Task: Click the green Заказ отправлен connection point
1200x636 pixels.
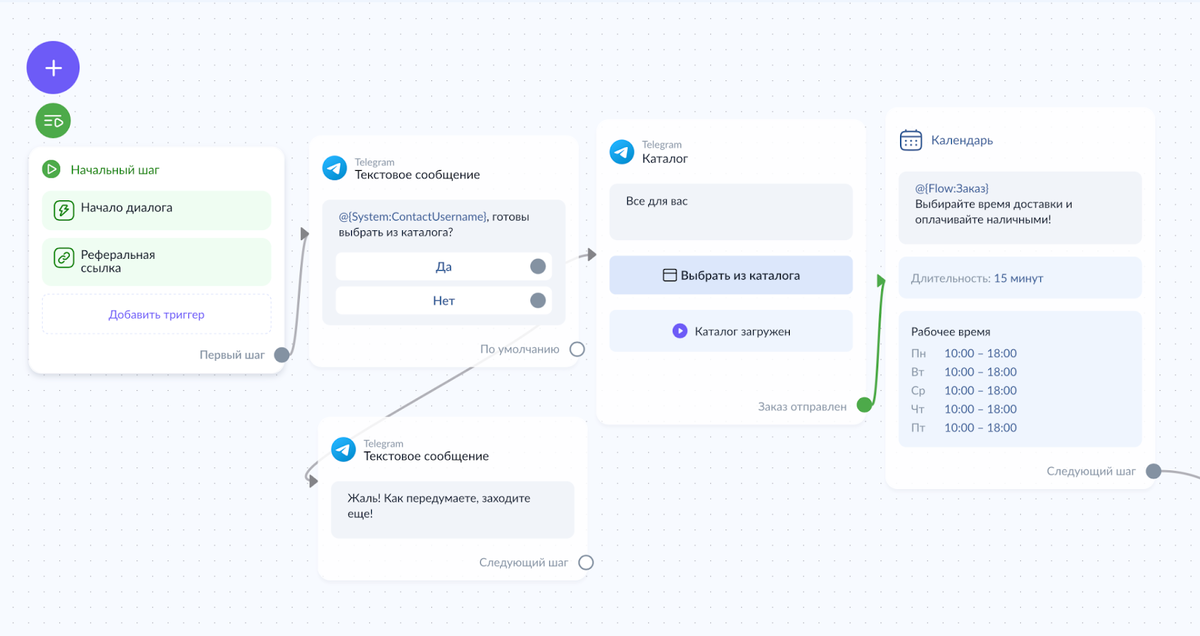Action: (863, 407)
